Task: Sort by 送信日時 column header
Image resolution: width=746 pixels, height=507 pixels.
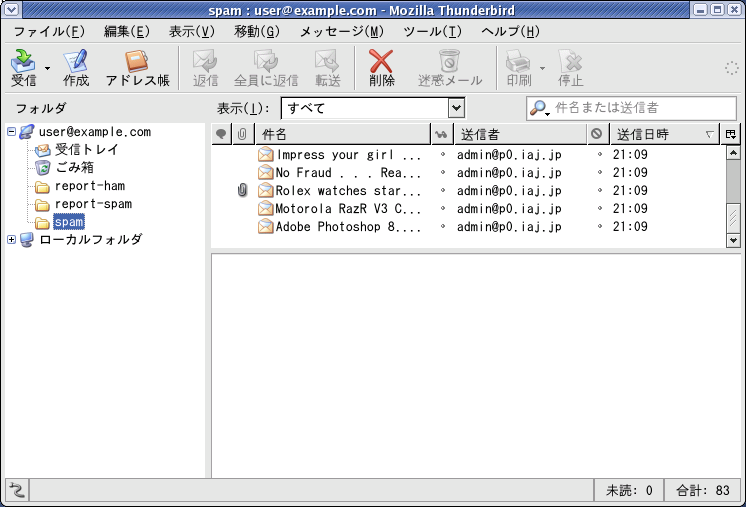Action: pos(665,134)
